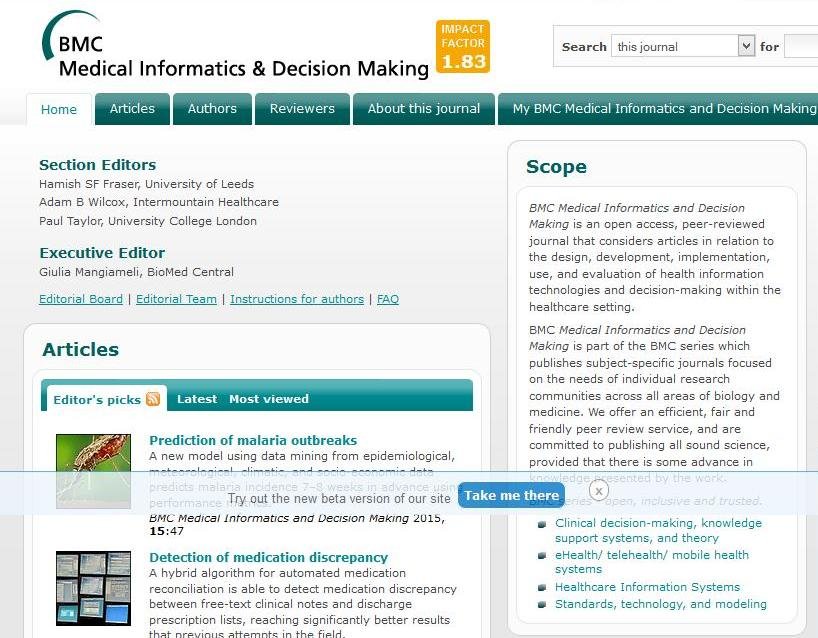Open the FAQ link
This screenshot has width=818, height=638.
388,298
